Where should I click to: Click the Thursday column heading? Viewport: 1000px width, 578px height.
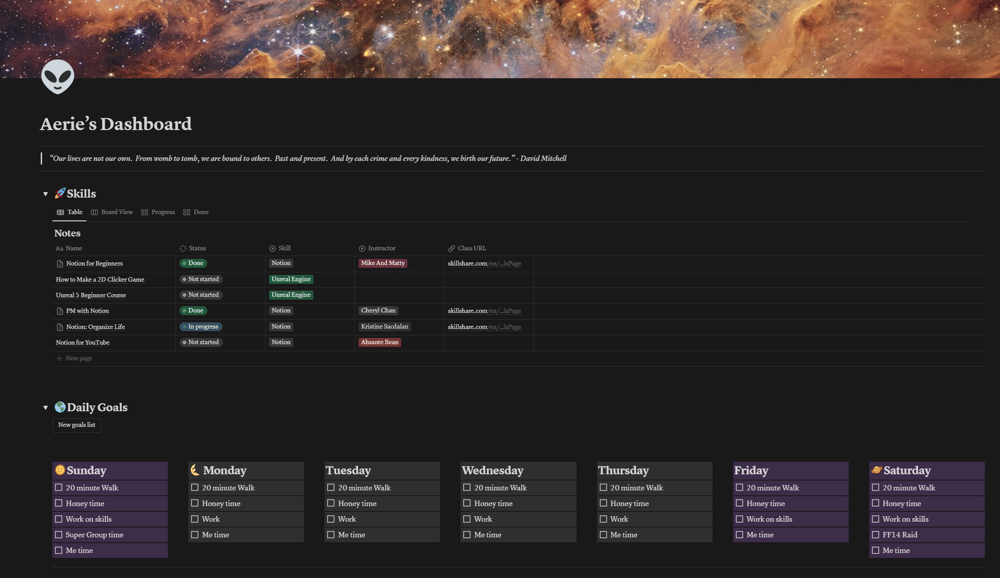[x=623, y=470]
